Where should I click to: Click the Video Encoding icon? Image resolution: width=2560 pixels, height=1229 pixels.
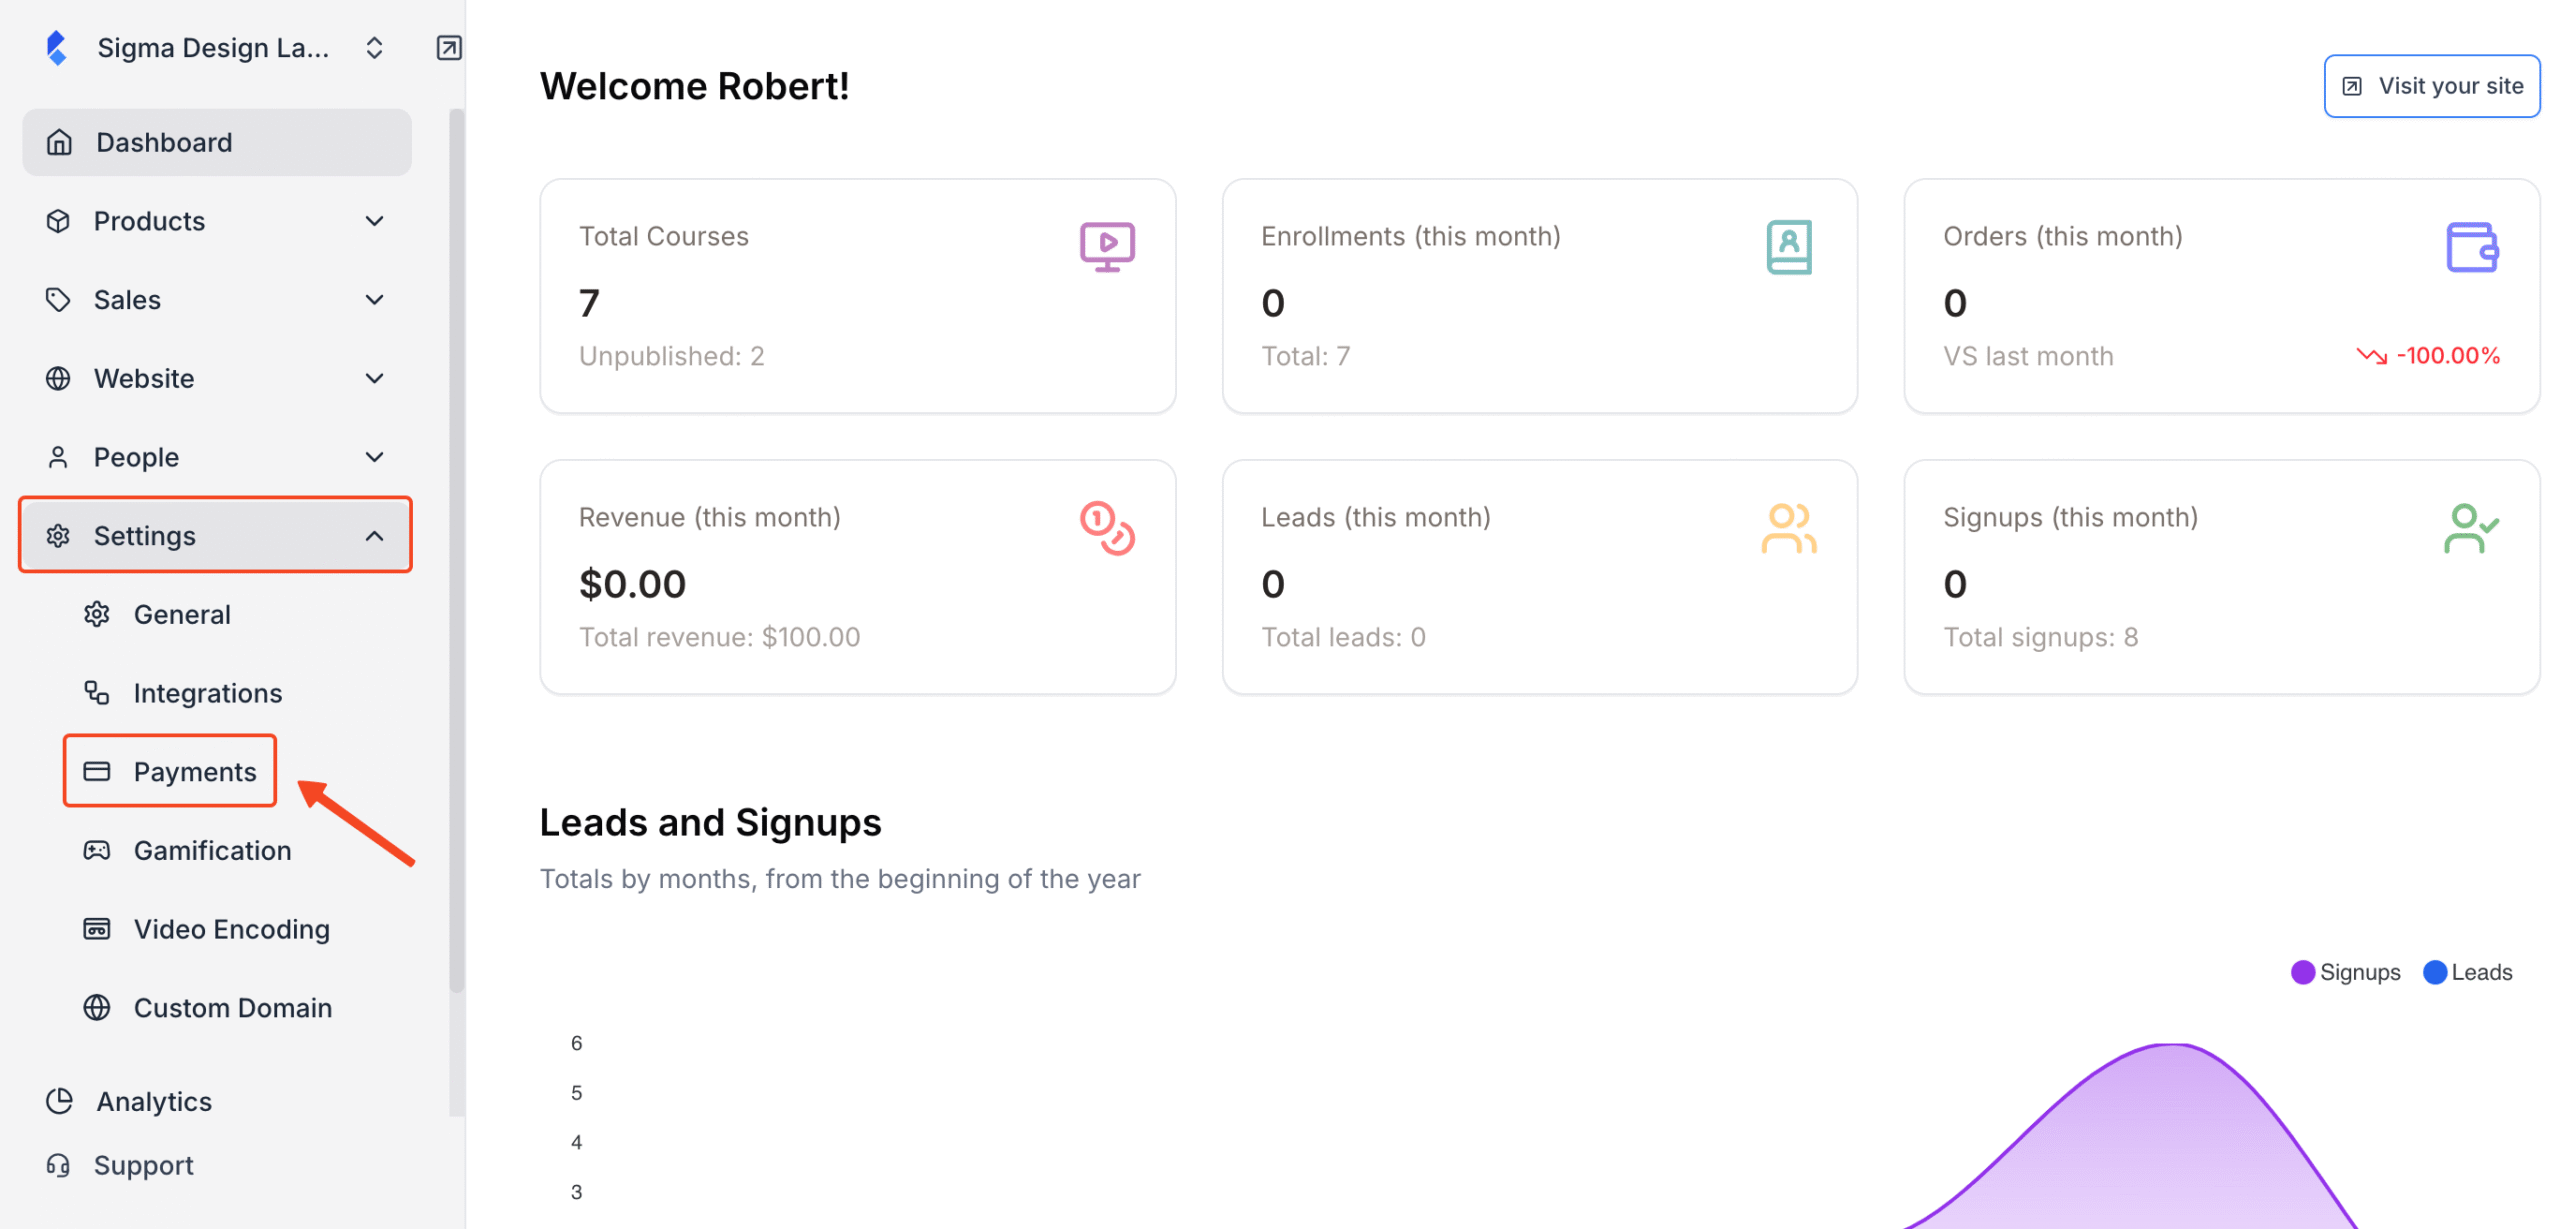pyautogui.click(x=97, y=928)
